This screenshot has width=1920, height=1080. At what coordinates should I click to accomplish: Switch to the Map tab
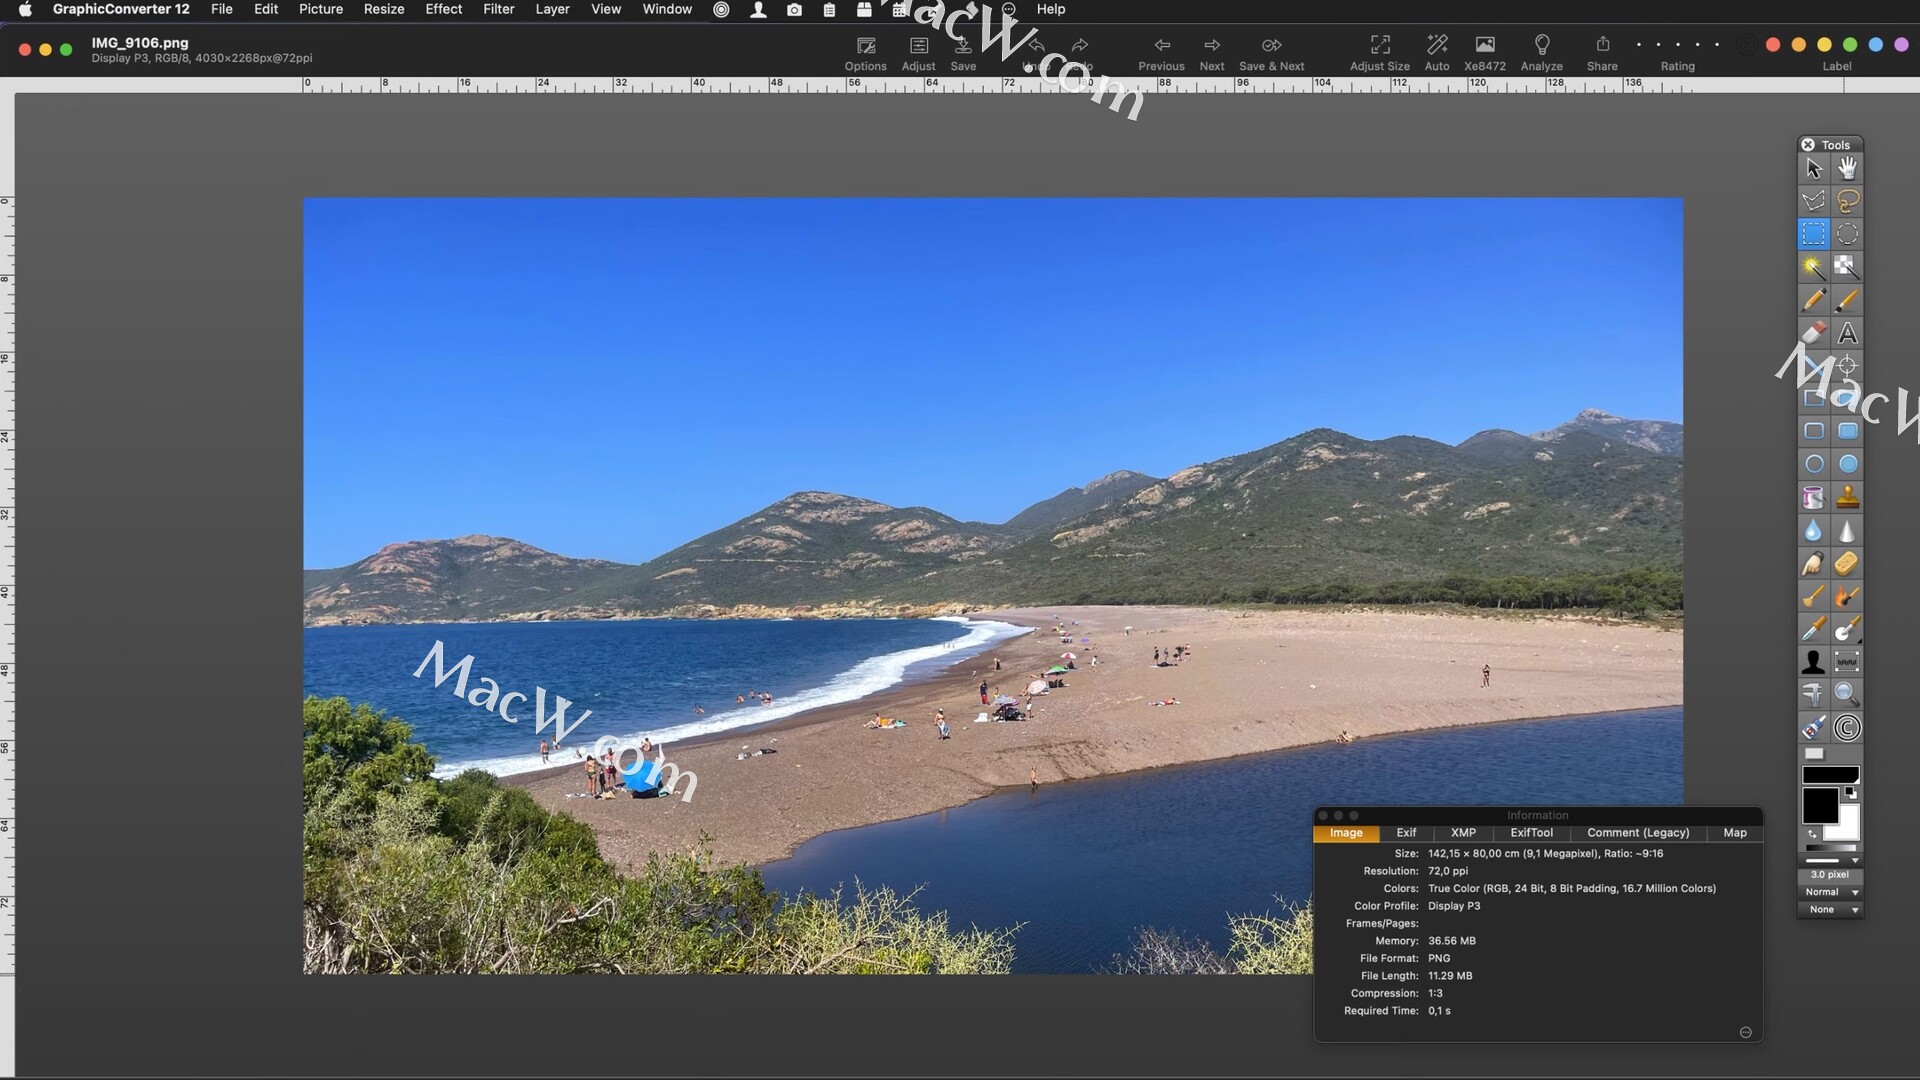pos(1735,833)
